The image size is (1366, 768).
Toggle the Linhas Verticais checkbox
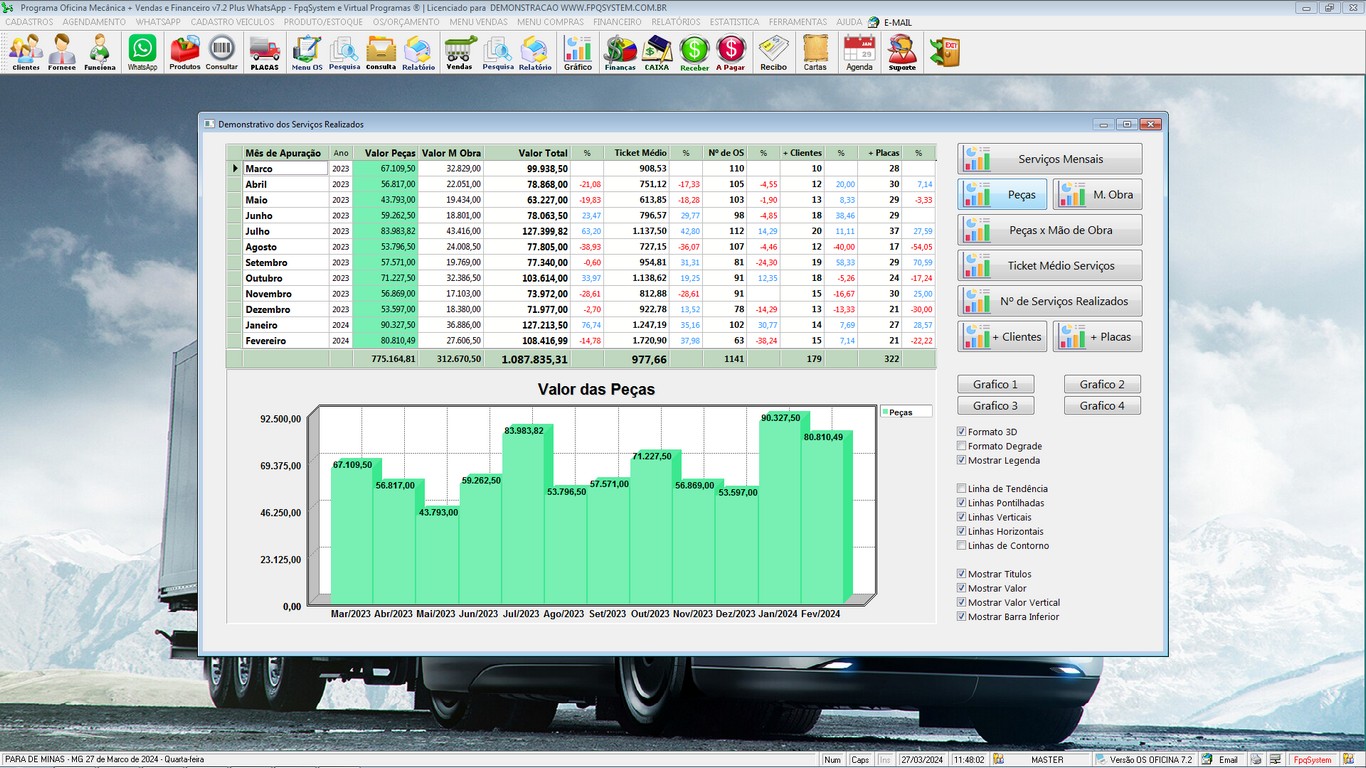click(x=962, y=517)
